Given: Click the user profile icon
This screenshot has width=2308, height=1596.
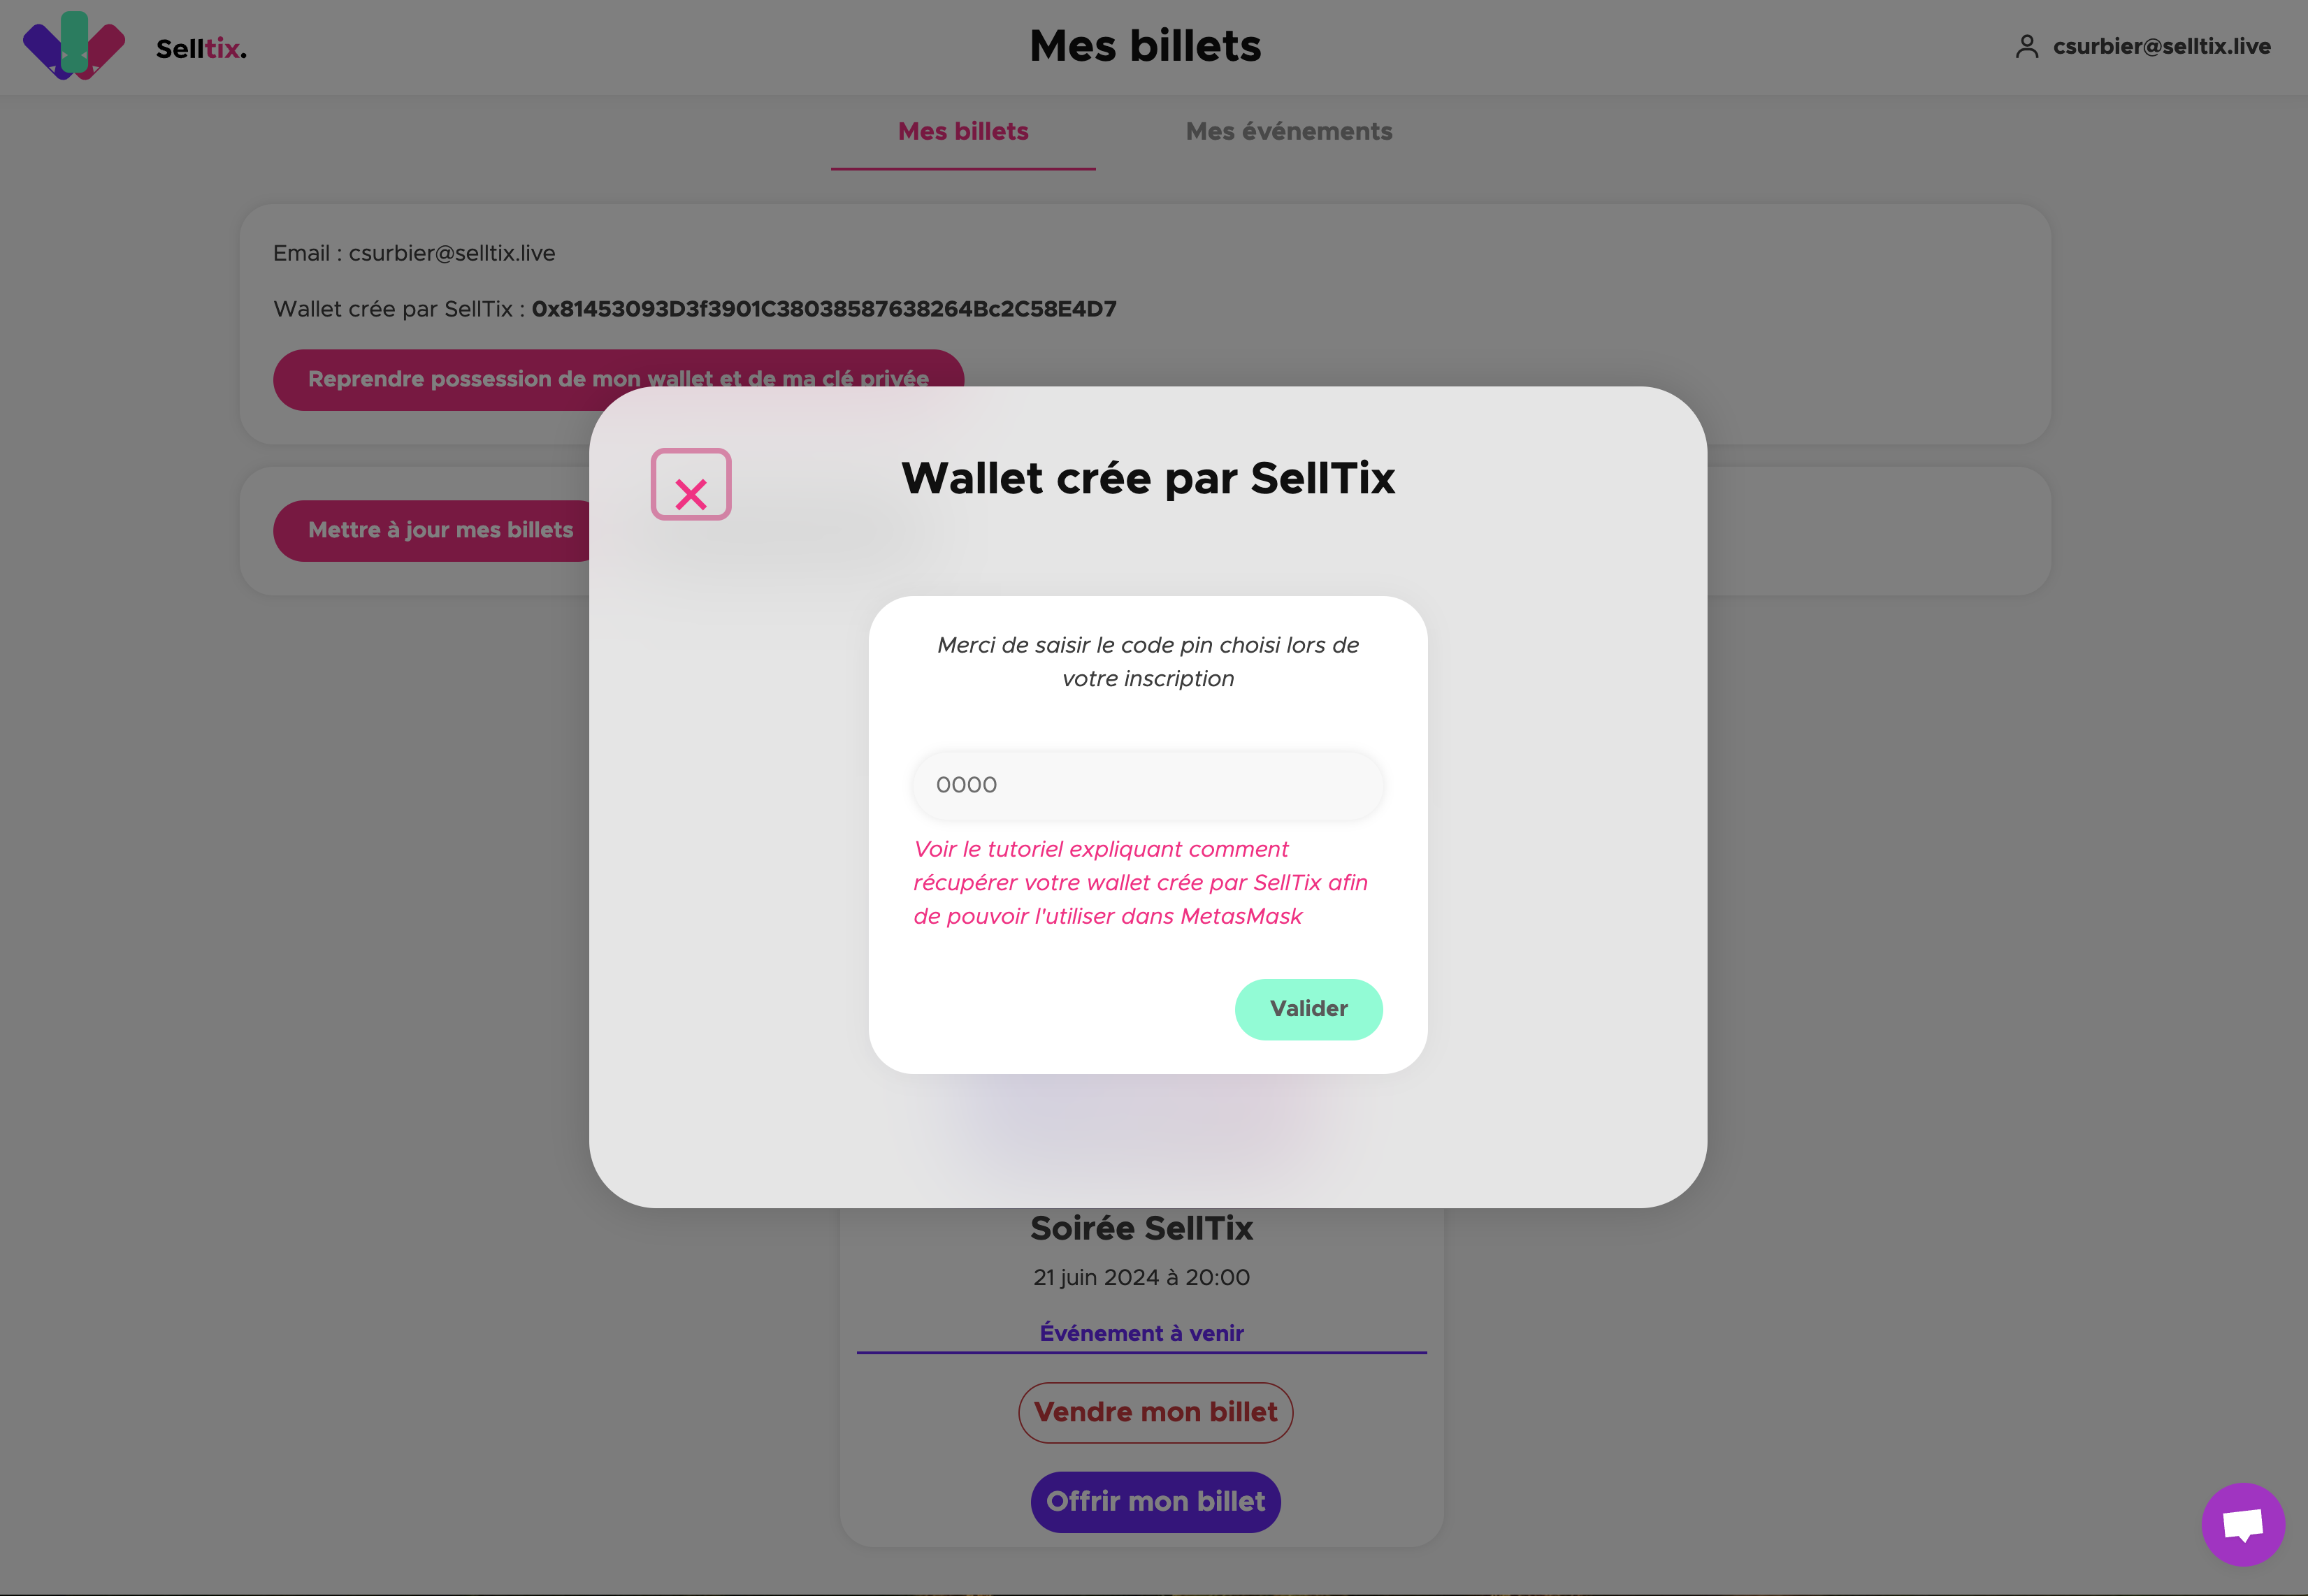Looking at the screenshot, I should [2026, 47].
